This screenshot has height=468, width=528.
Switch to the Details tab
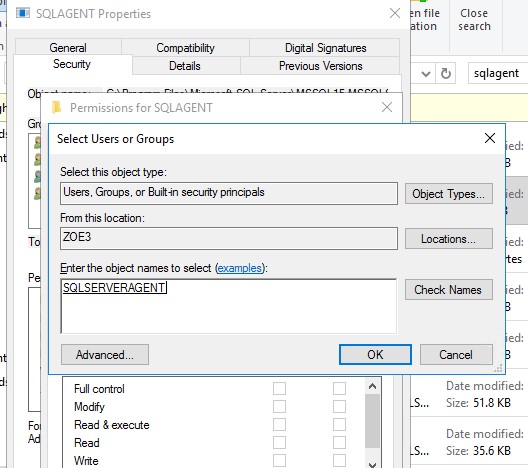click(x=185, y=66)
